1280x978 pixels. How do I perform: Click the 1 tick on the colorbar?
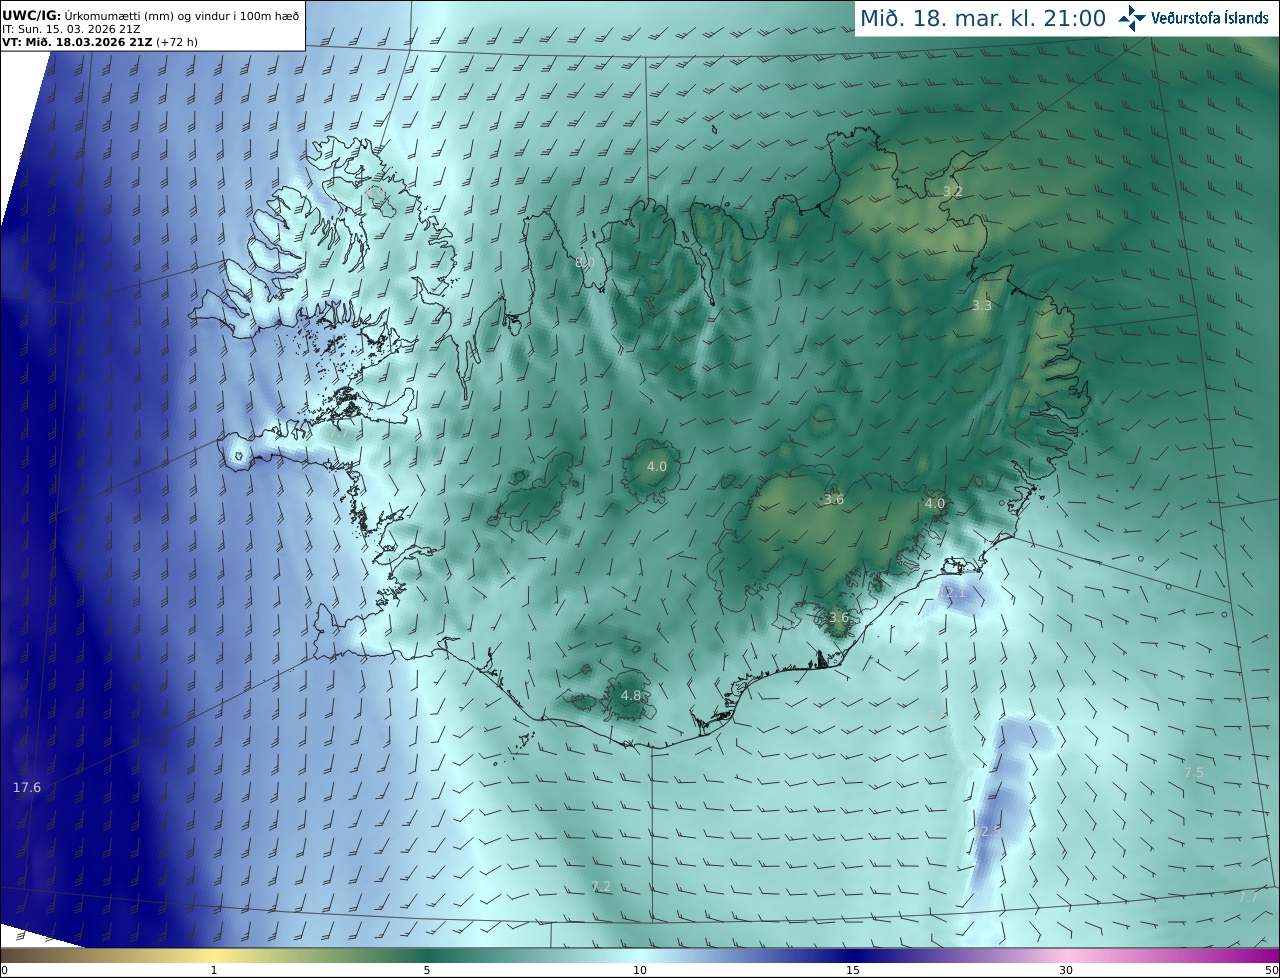click(x=214, y=970)
